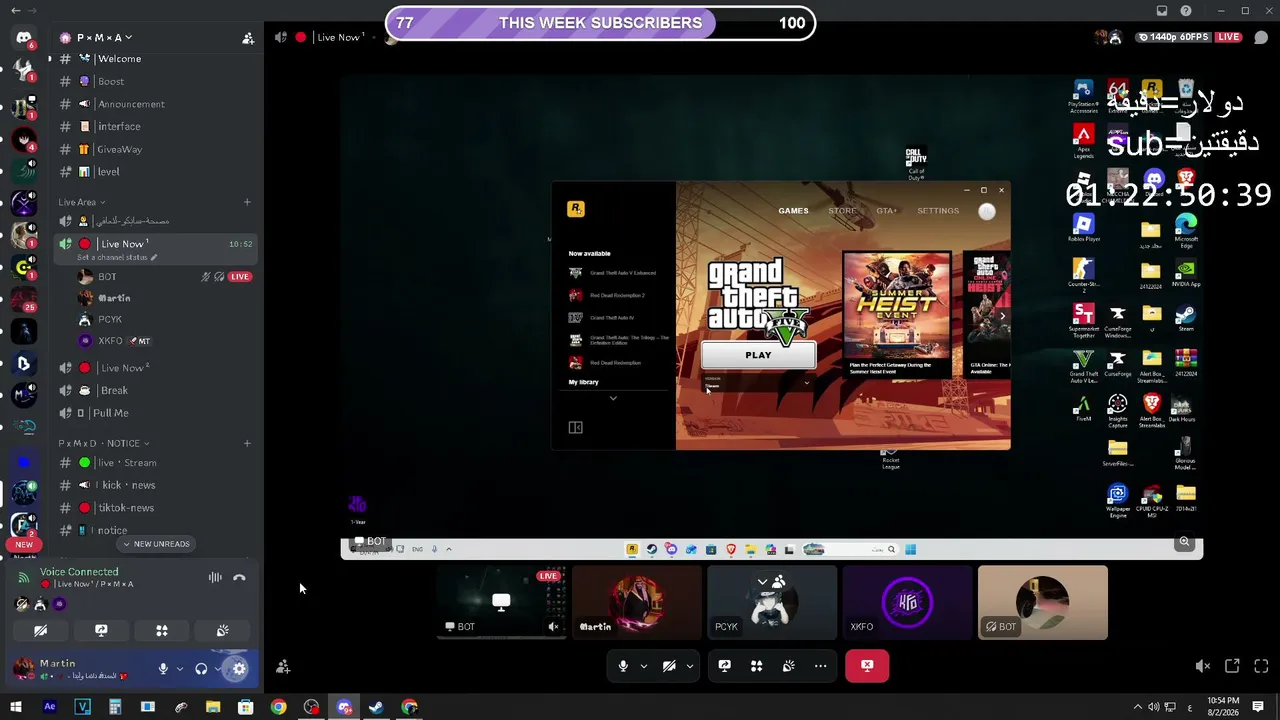Open Calculator from the taskbar
The height and width of the screenshot is (720, 1280).
coord(115,707)
